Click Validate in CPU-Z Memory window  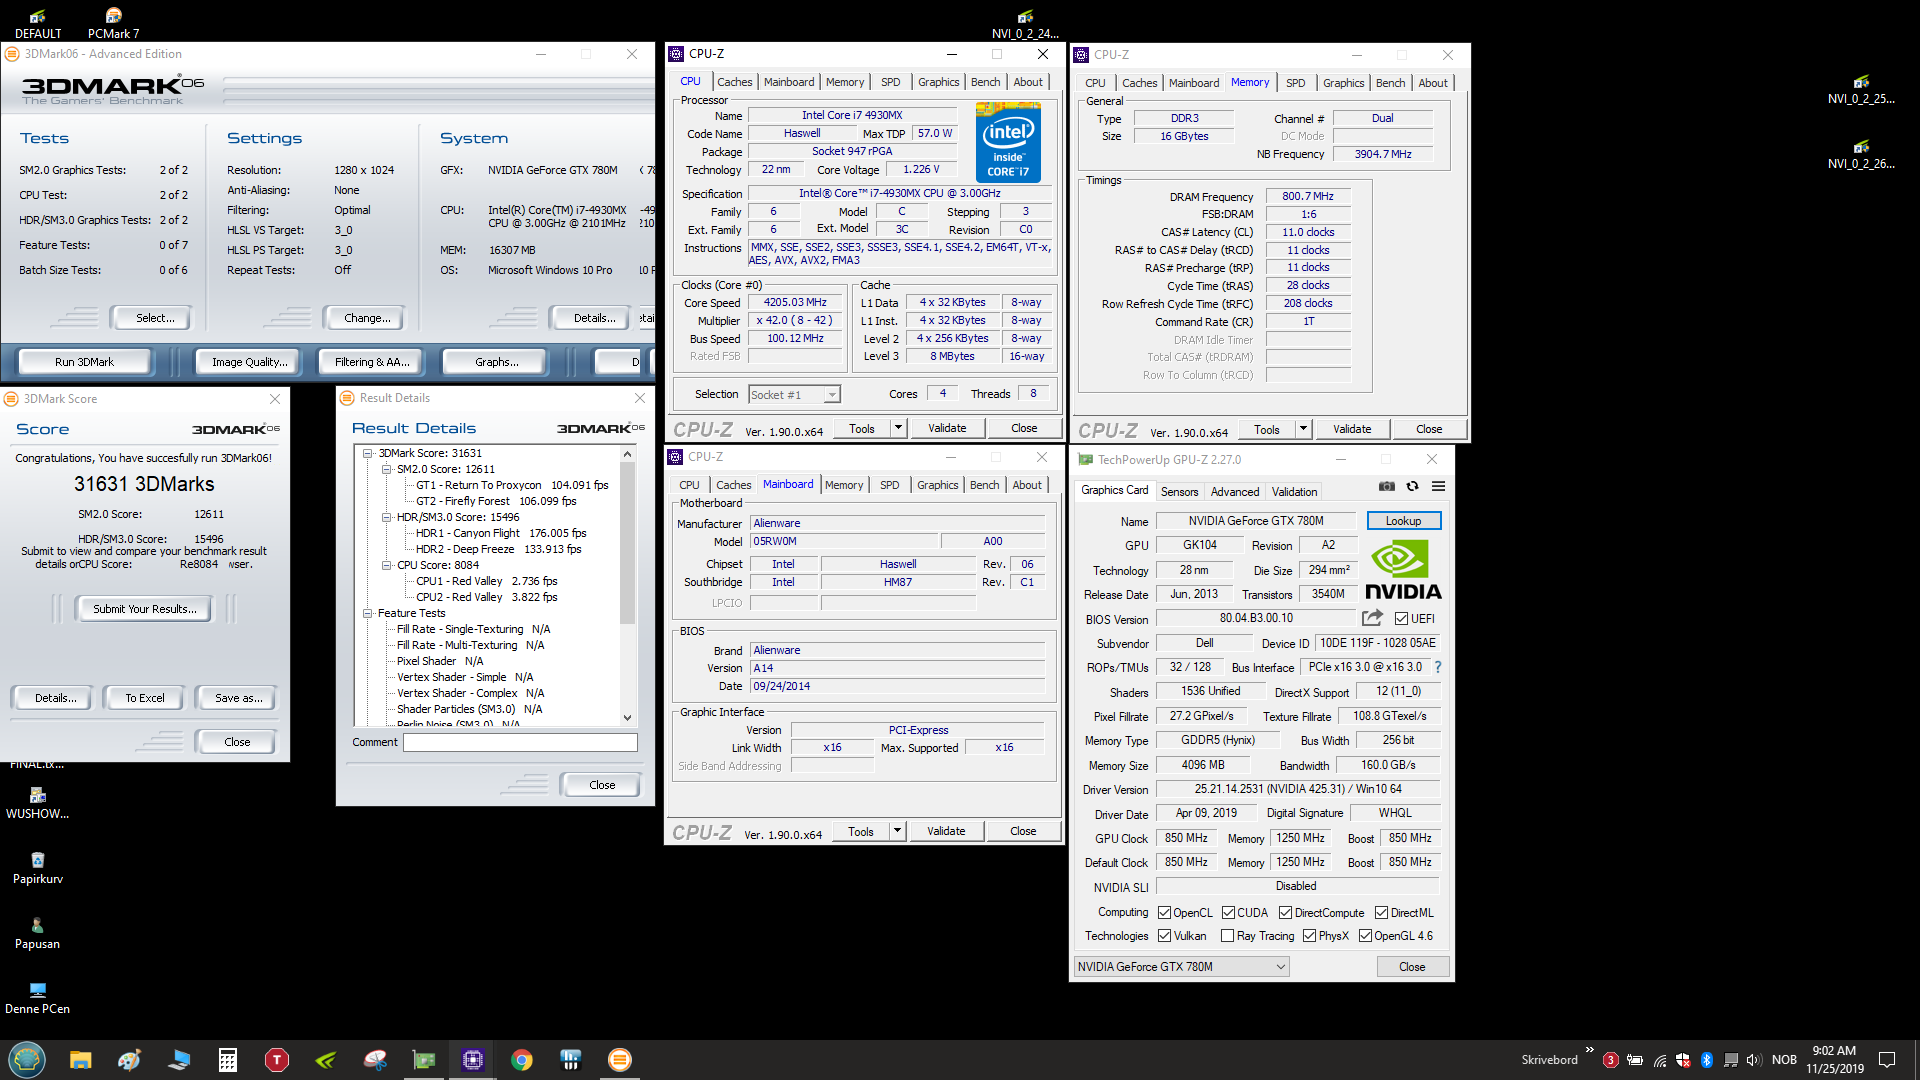click(x=1351, y=429)
